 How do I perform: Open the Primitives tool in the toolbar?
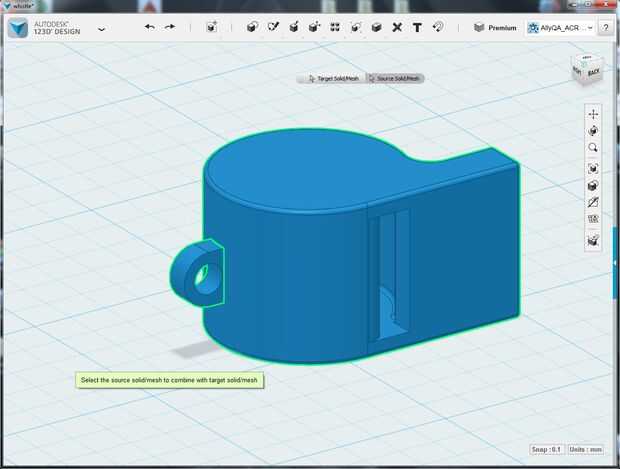[251, 27]
